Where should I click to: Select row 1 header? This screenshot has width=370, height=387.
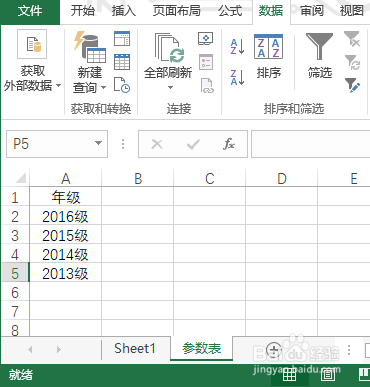tap(15, 197)
